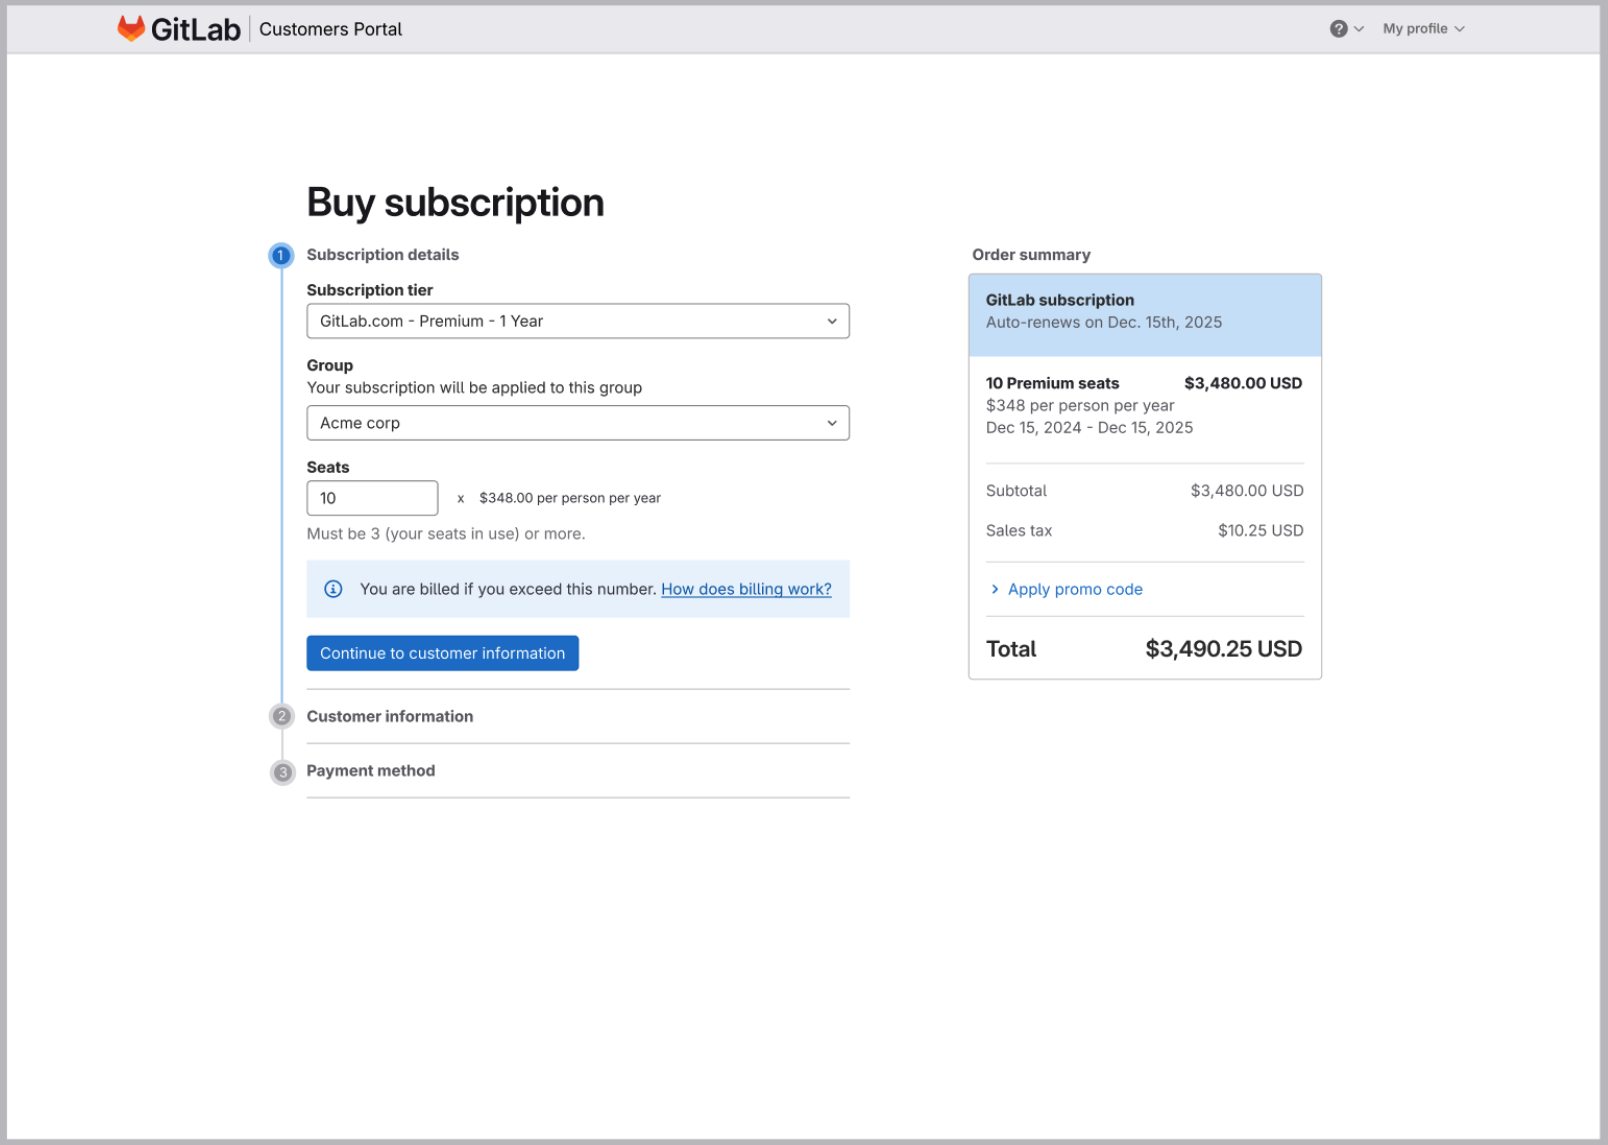Image resolution: width=1608 pixels, height=1145 pixels.
Task: Click step 2 circle marker
Action: [x=282, y=716]
